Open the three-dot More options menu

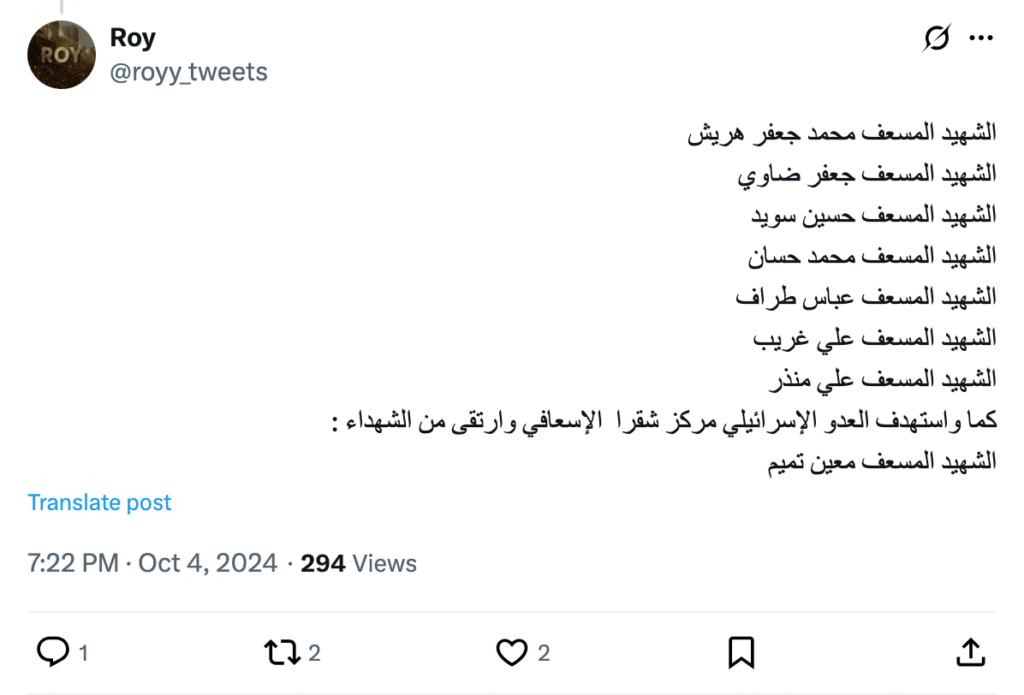[981, 38]
